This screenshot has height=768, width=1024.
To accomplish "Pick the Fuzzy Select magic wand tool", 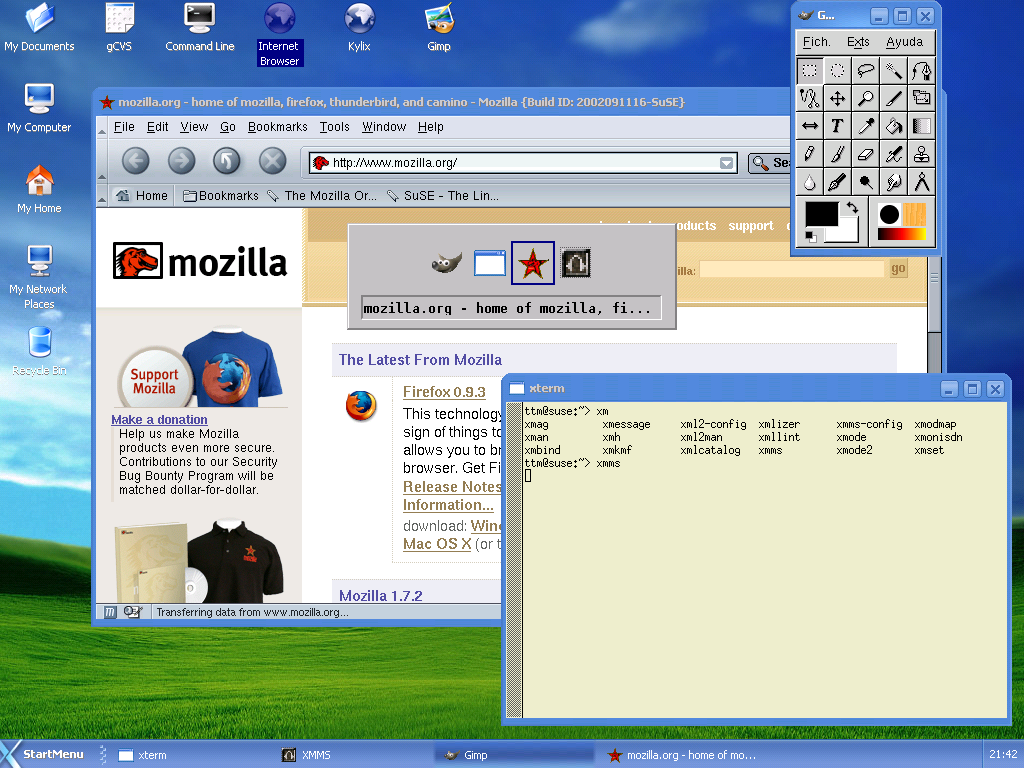I will [x=894, y=71].
